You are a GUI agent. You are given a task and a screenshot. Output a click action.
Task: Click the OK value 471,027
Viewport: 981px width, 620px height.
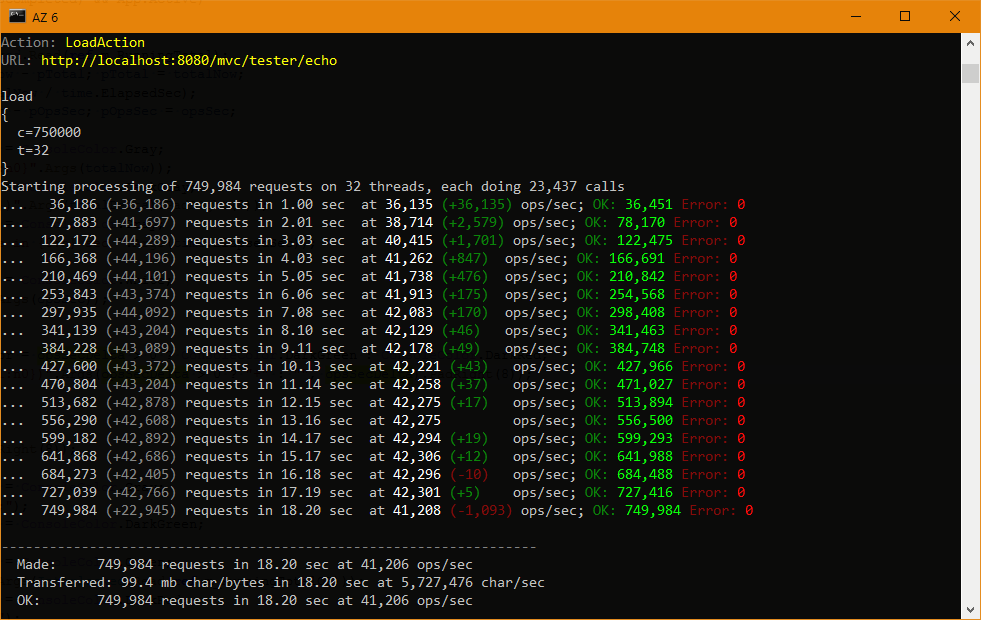[x=644, y=385]
